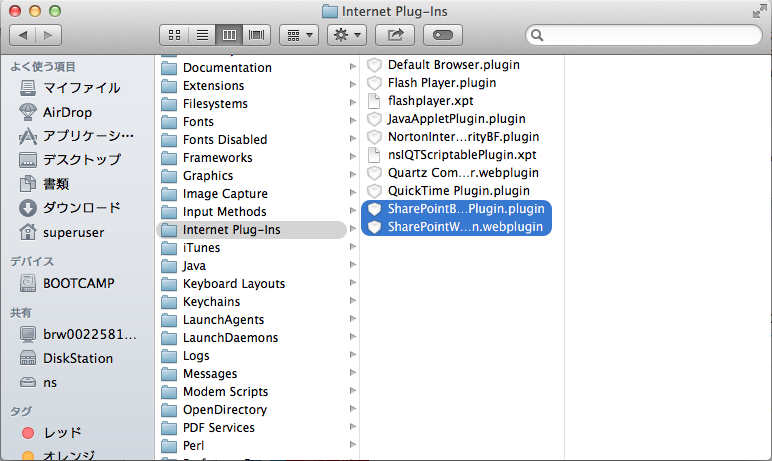The image size is (772, 461).
Task: Expand the LaunchAgents folder arrow
Action: pos(353,319)
